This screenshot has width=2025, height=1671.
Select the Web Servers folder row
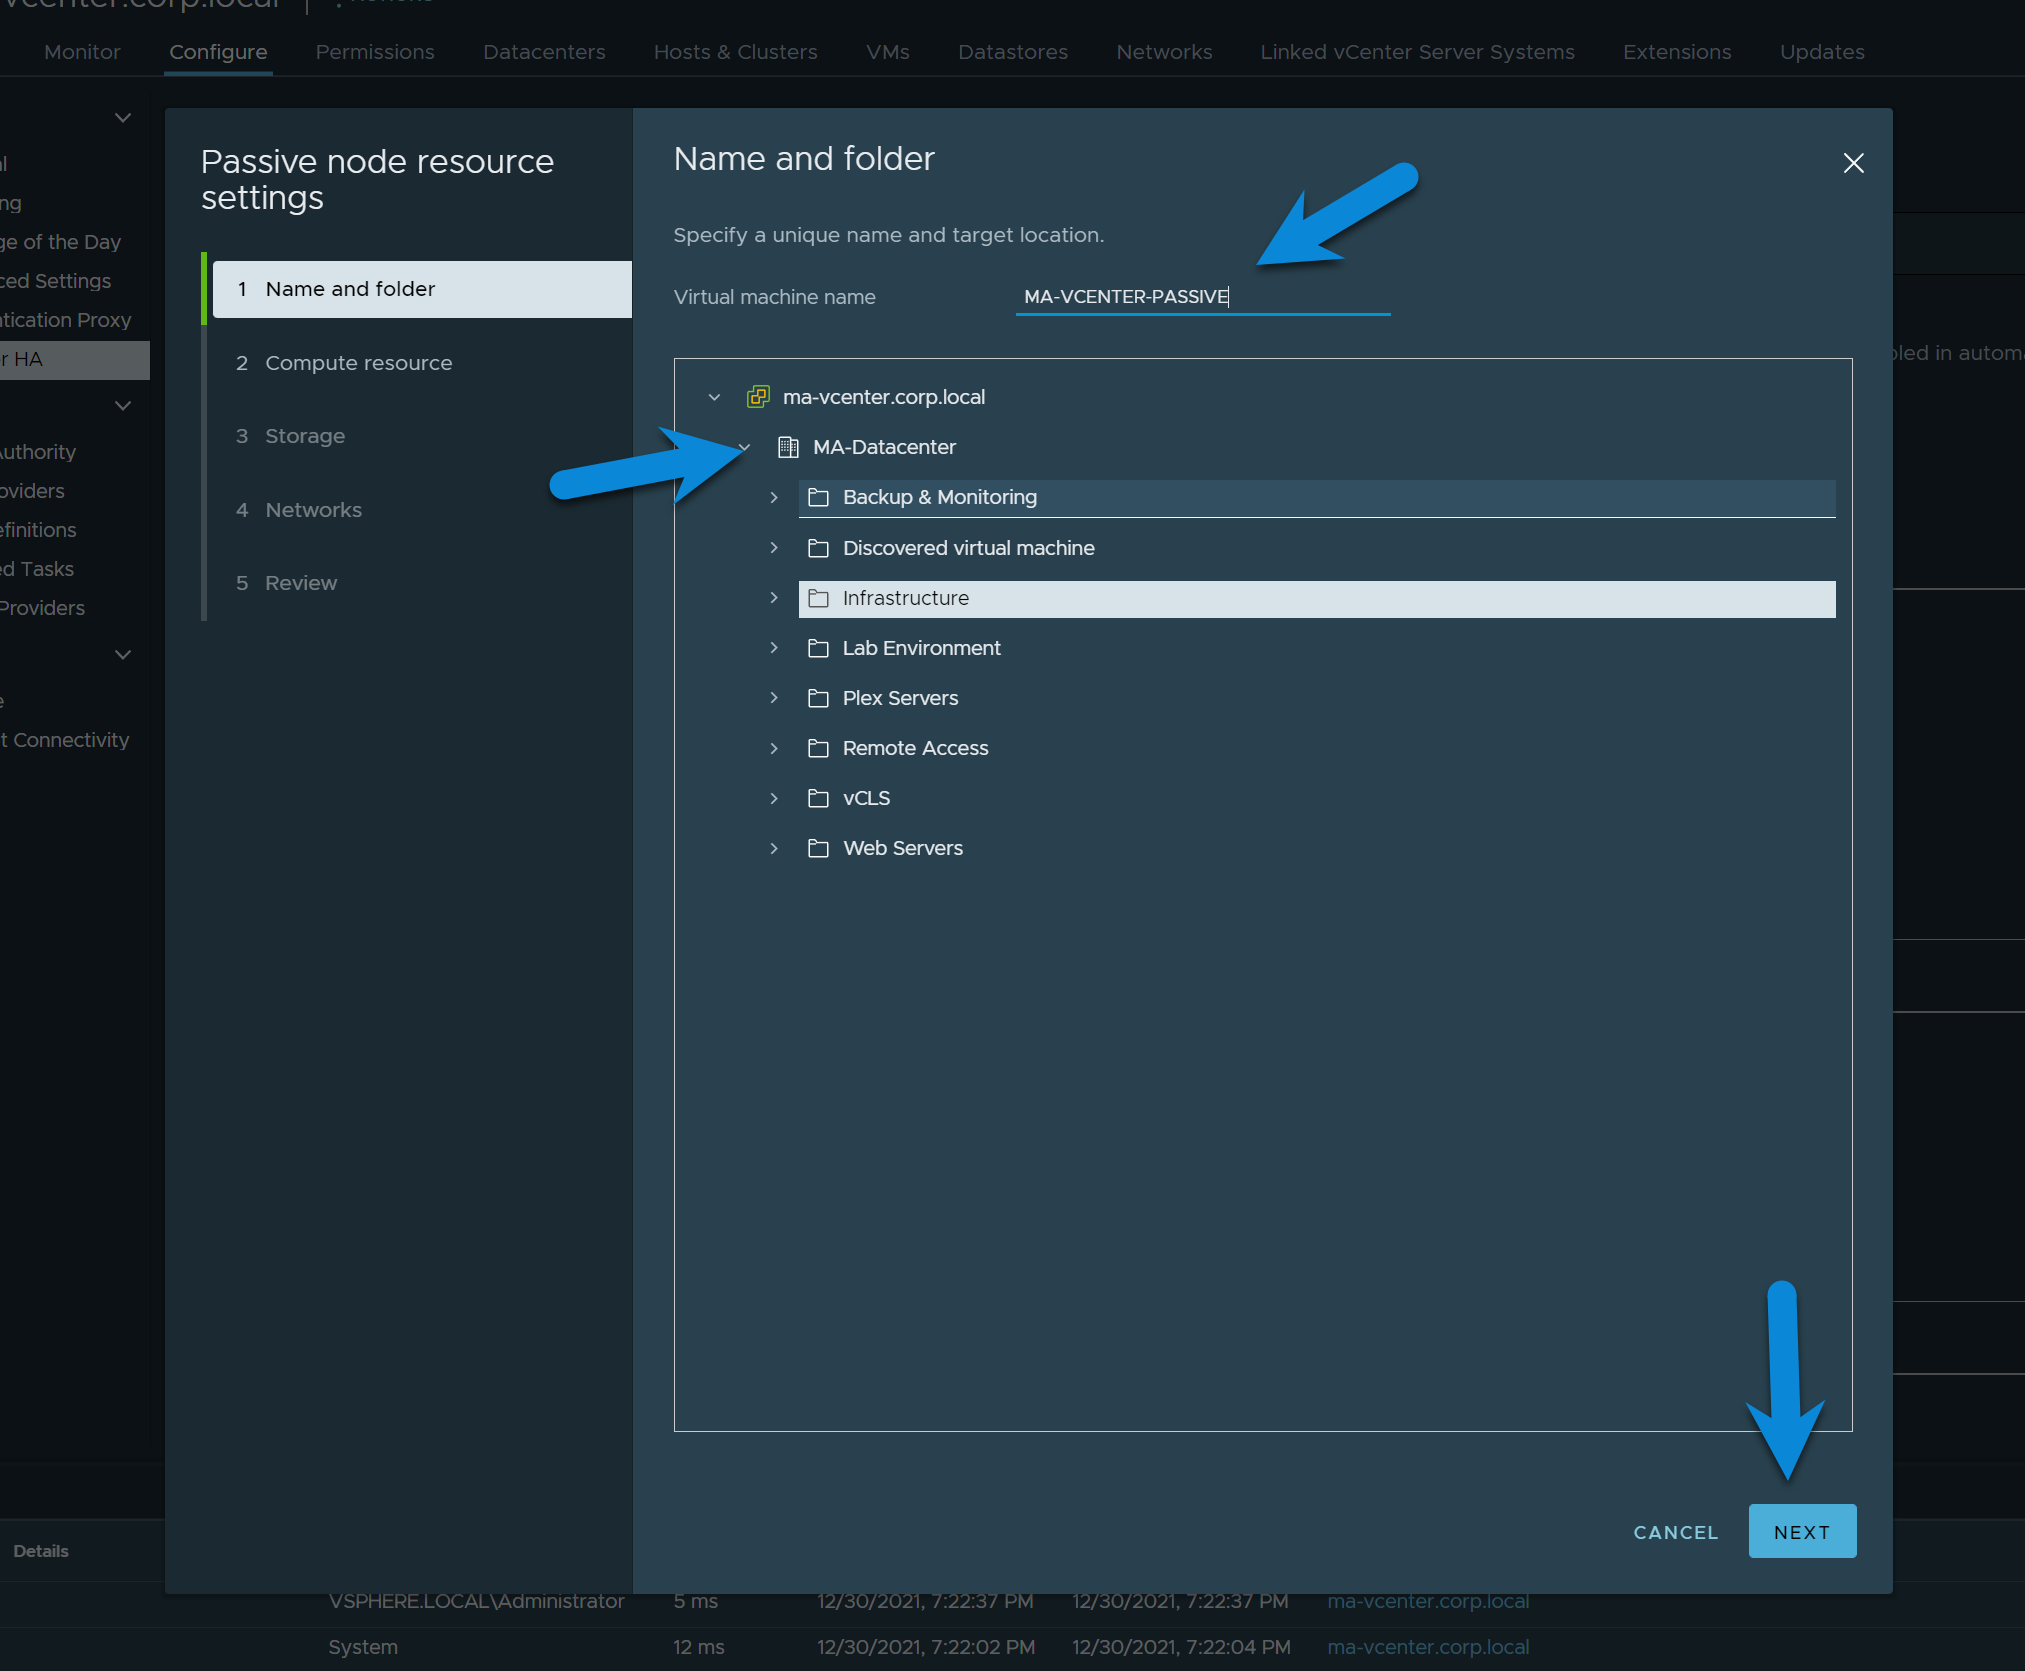[1317, 848]
